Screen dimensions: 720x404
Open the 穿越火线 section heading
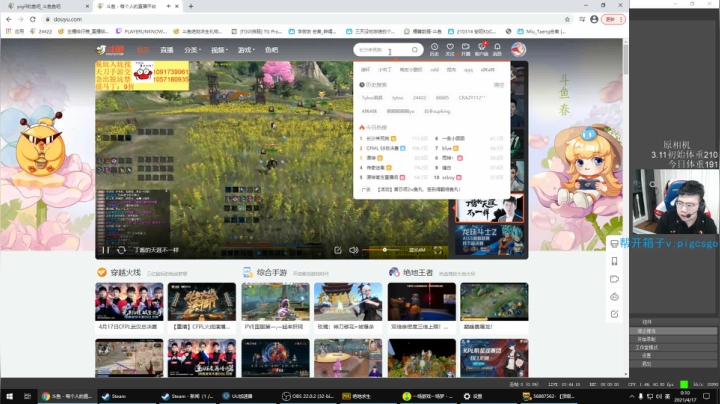point(126,273)
